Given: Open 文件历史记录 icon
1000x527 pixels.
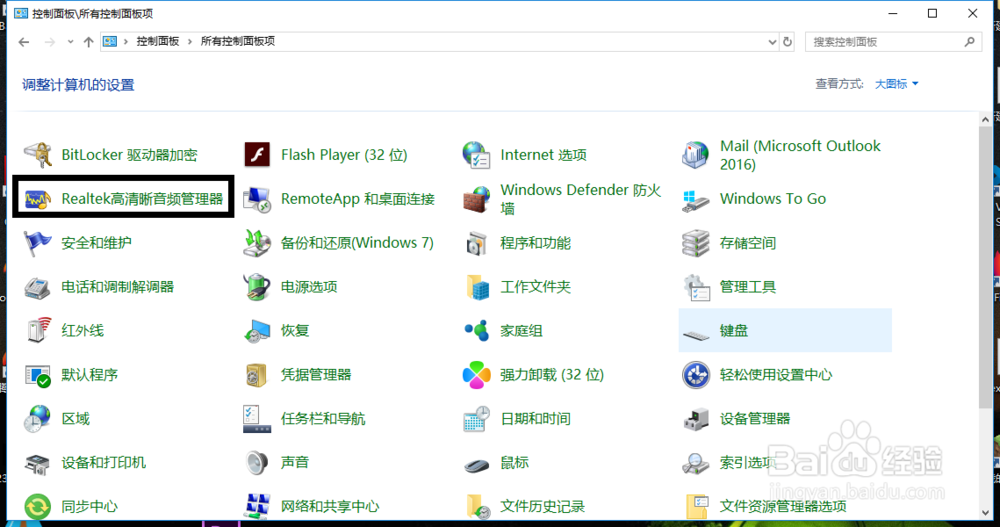Looking at the screenshot, I should 478,507.
